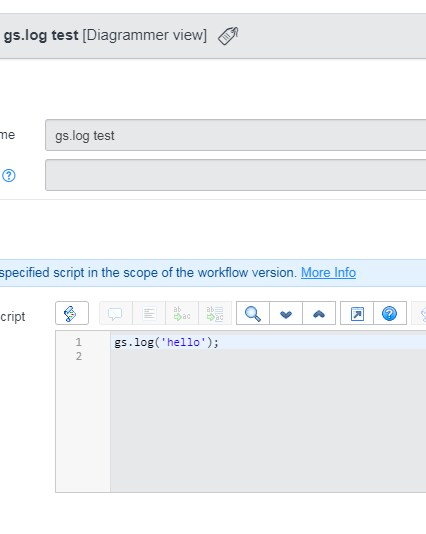Click the 'hello' string in the script
Viewport: 426px width, 534px height.
point(183,342)
